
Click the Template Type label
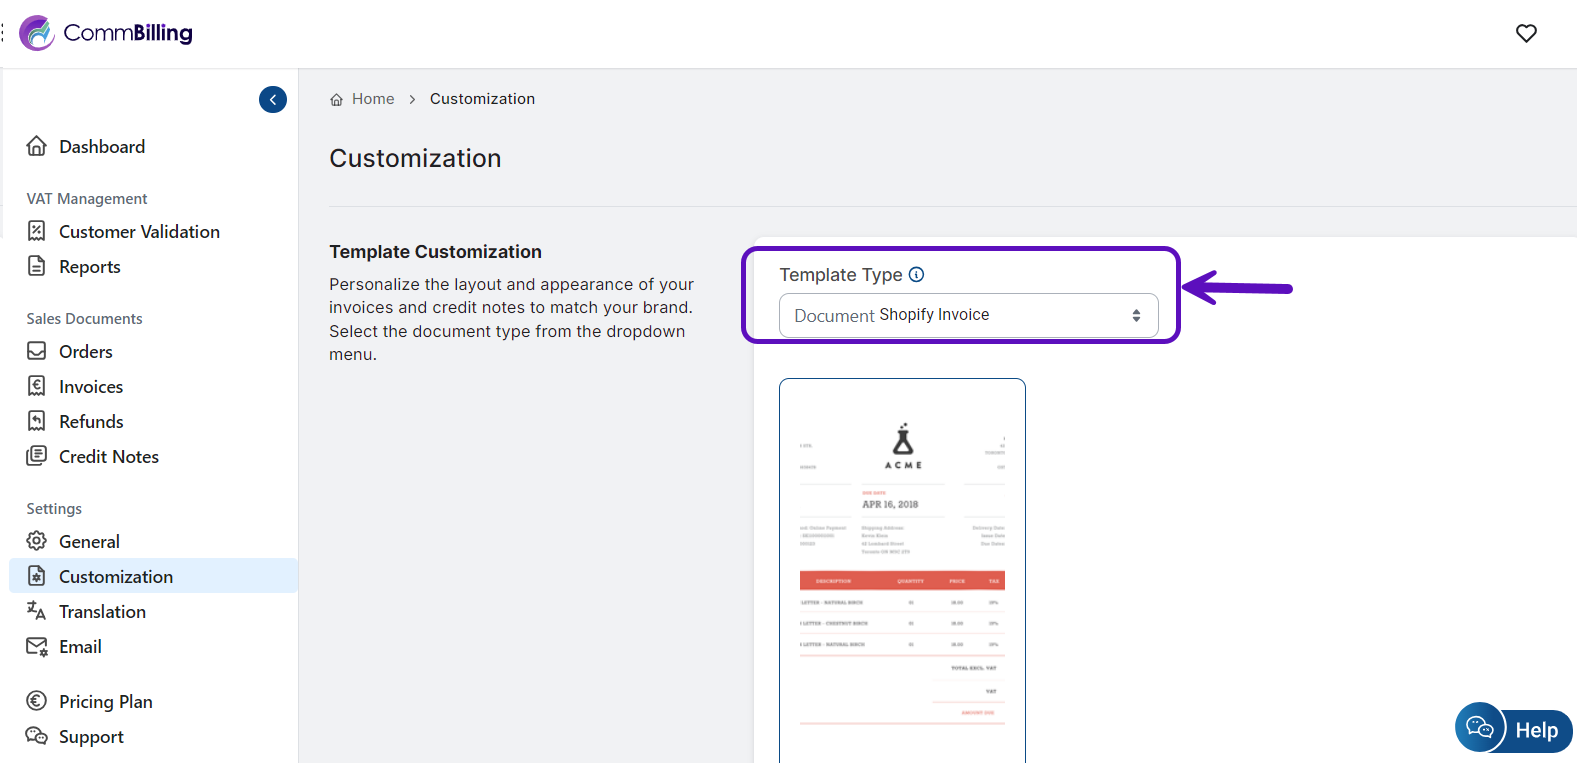pyautogui.click(x=841, y=275)
